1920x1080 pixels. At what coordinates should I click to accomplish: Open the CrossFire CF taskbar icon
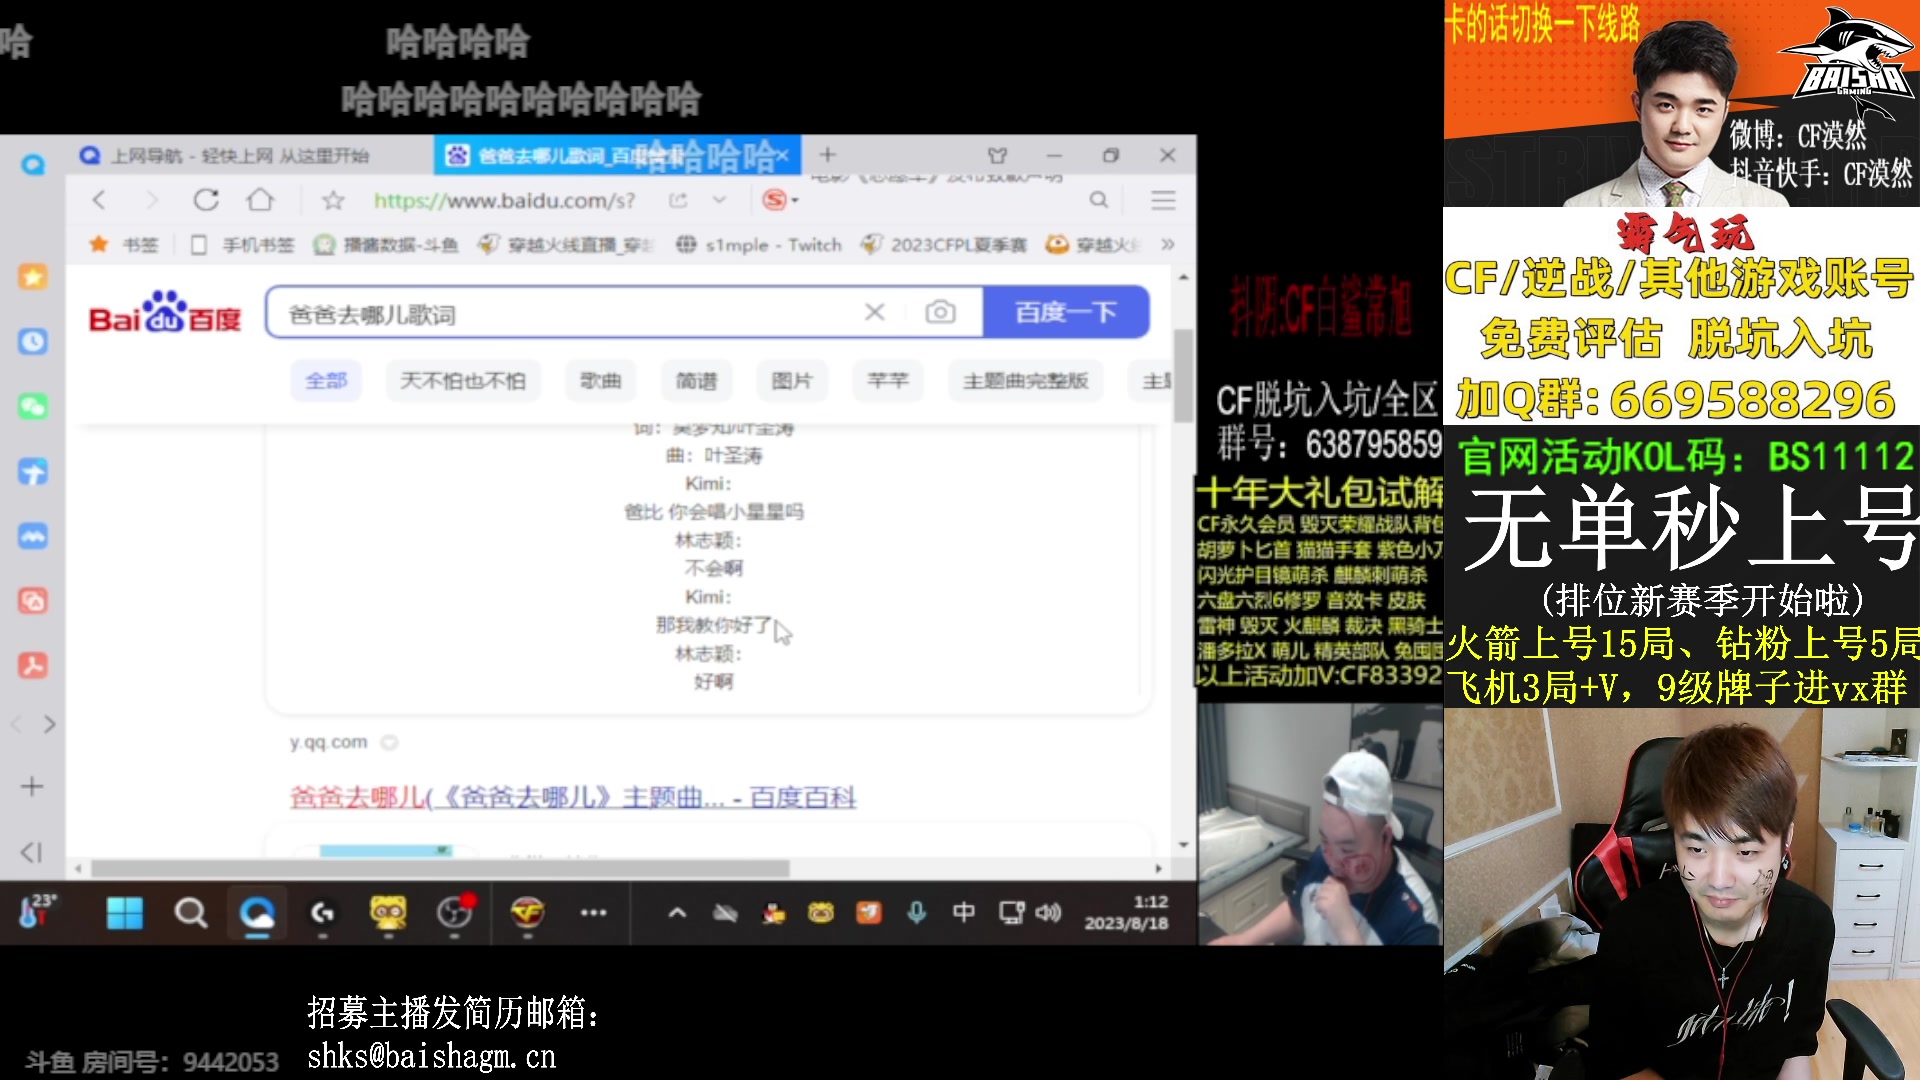pyautogui.click(x=527, y=913)
